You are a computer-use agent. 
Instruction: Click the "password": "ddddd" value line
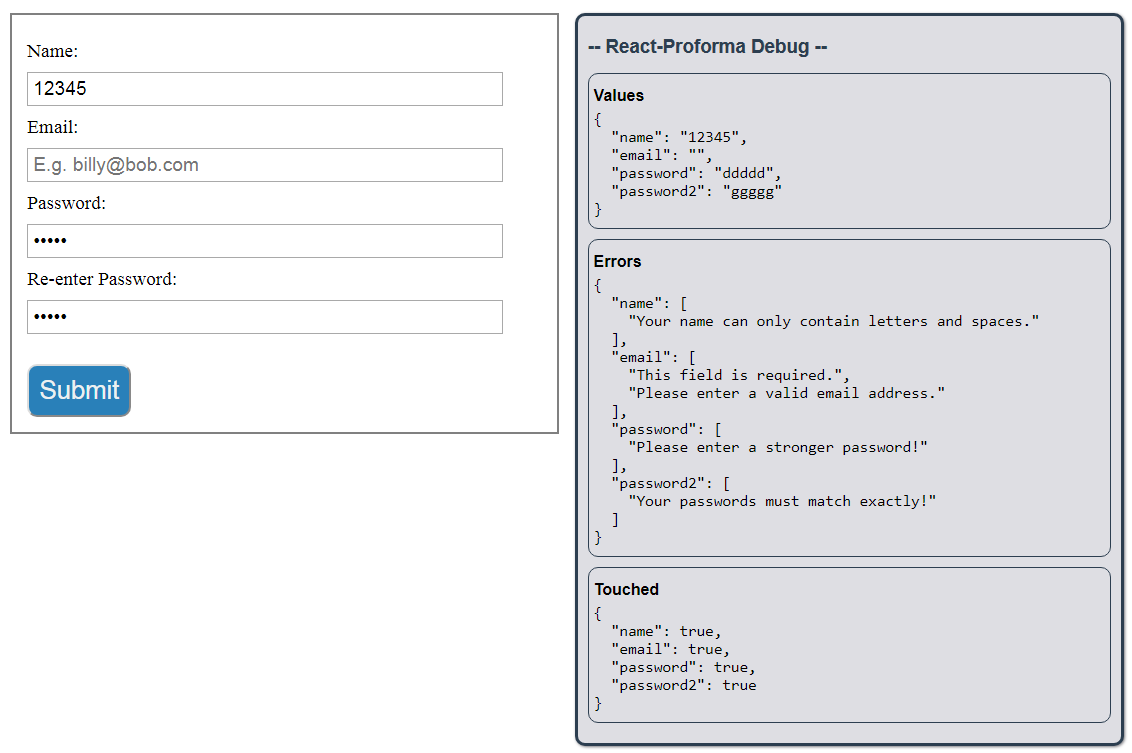click(x=696, y=173)
